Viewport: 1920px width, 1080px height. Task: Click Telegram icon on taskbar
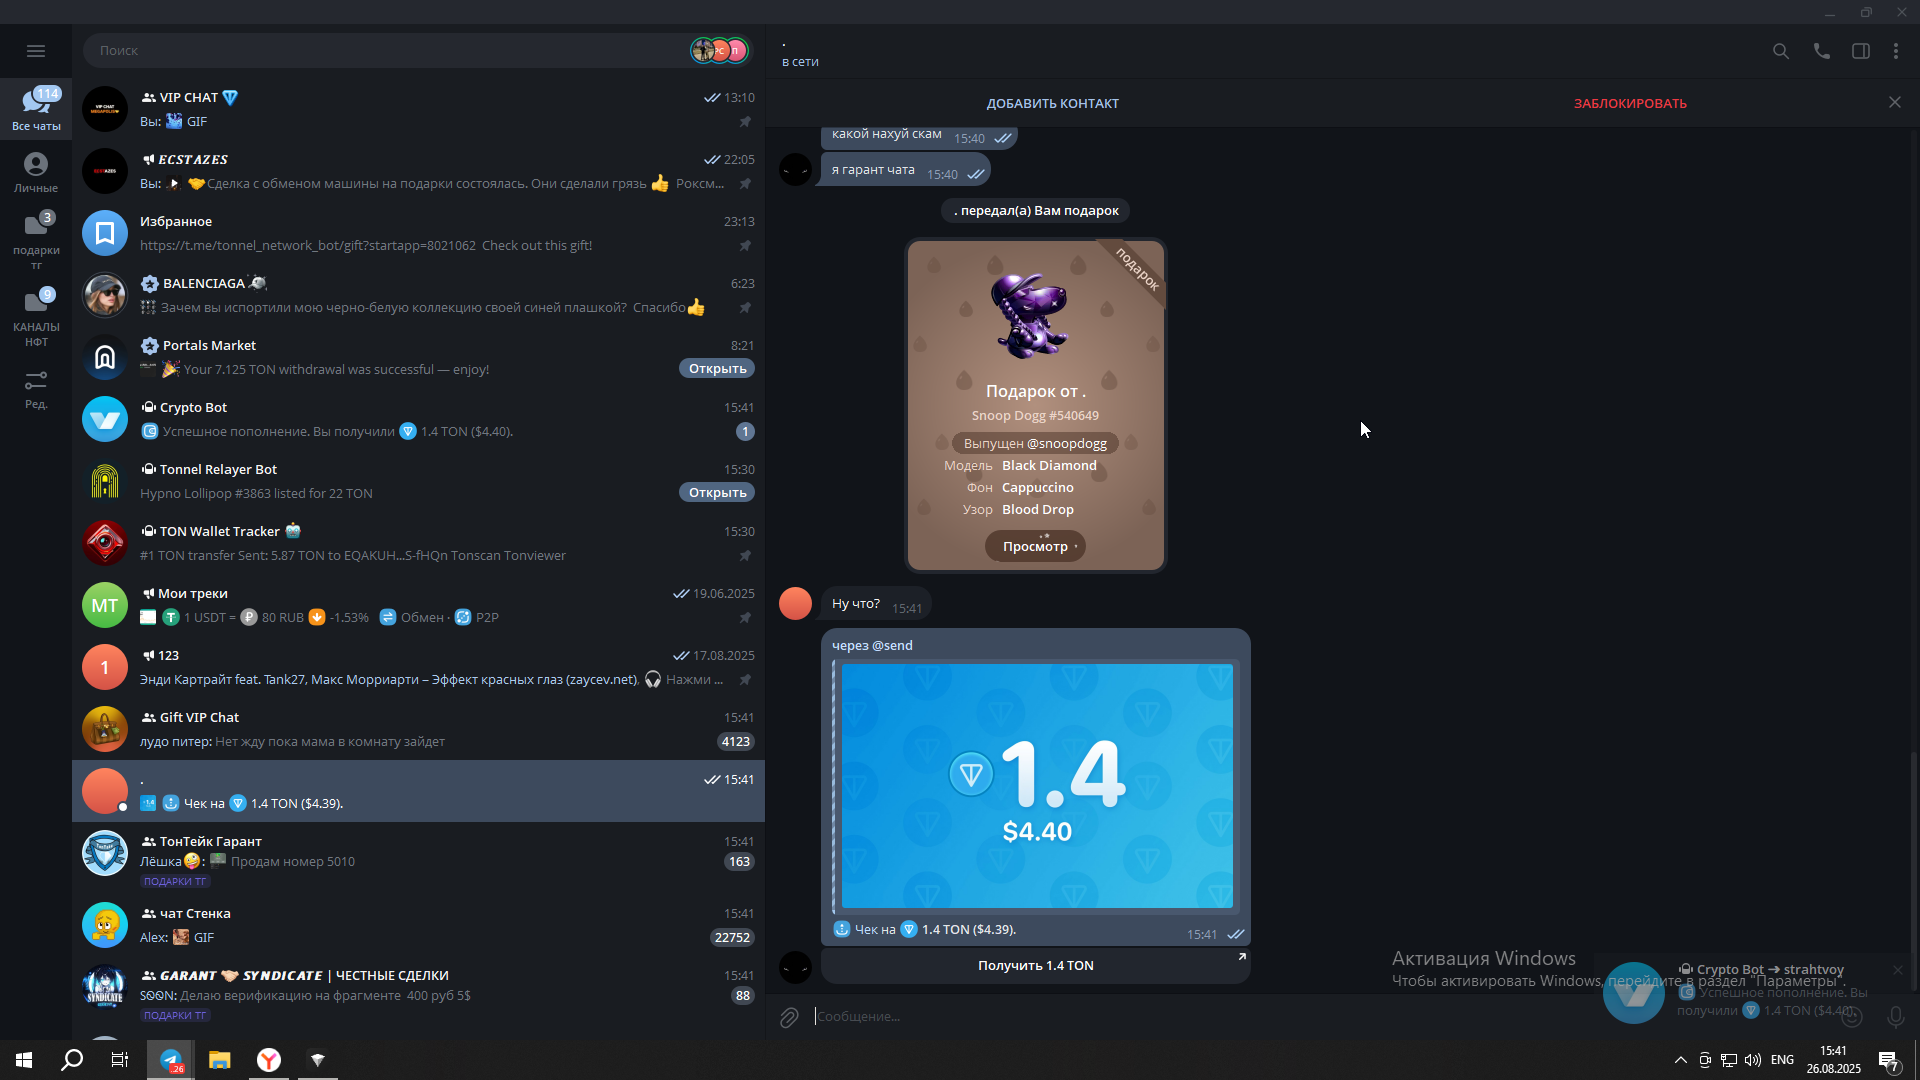tap(171, 1060)
